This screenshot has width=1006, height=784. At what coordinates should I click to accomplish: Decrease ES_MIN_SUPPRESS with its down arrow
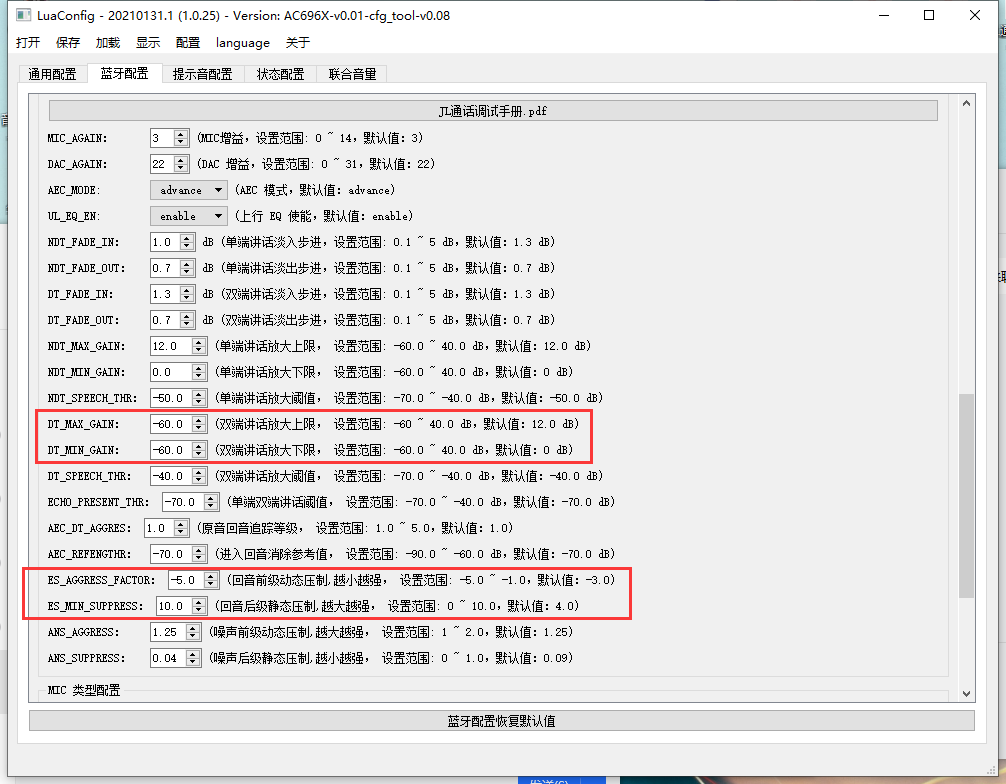[x=199, y=610]
